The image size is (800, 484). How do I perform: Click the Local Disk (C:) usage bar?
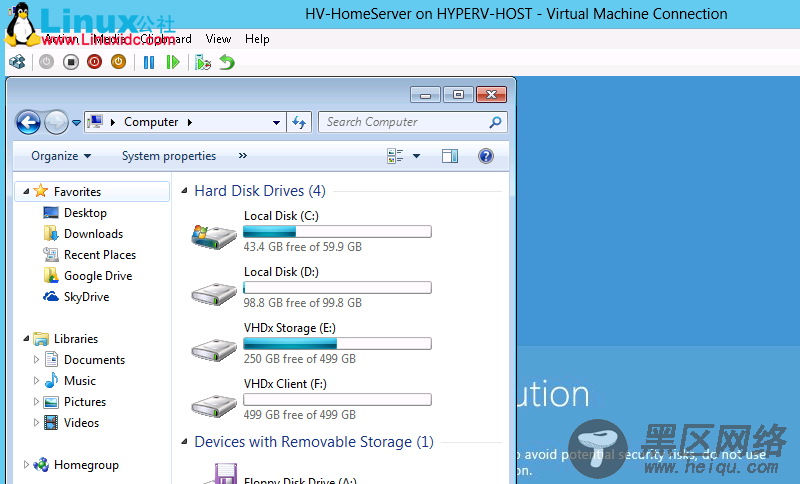click(337, 232)
